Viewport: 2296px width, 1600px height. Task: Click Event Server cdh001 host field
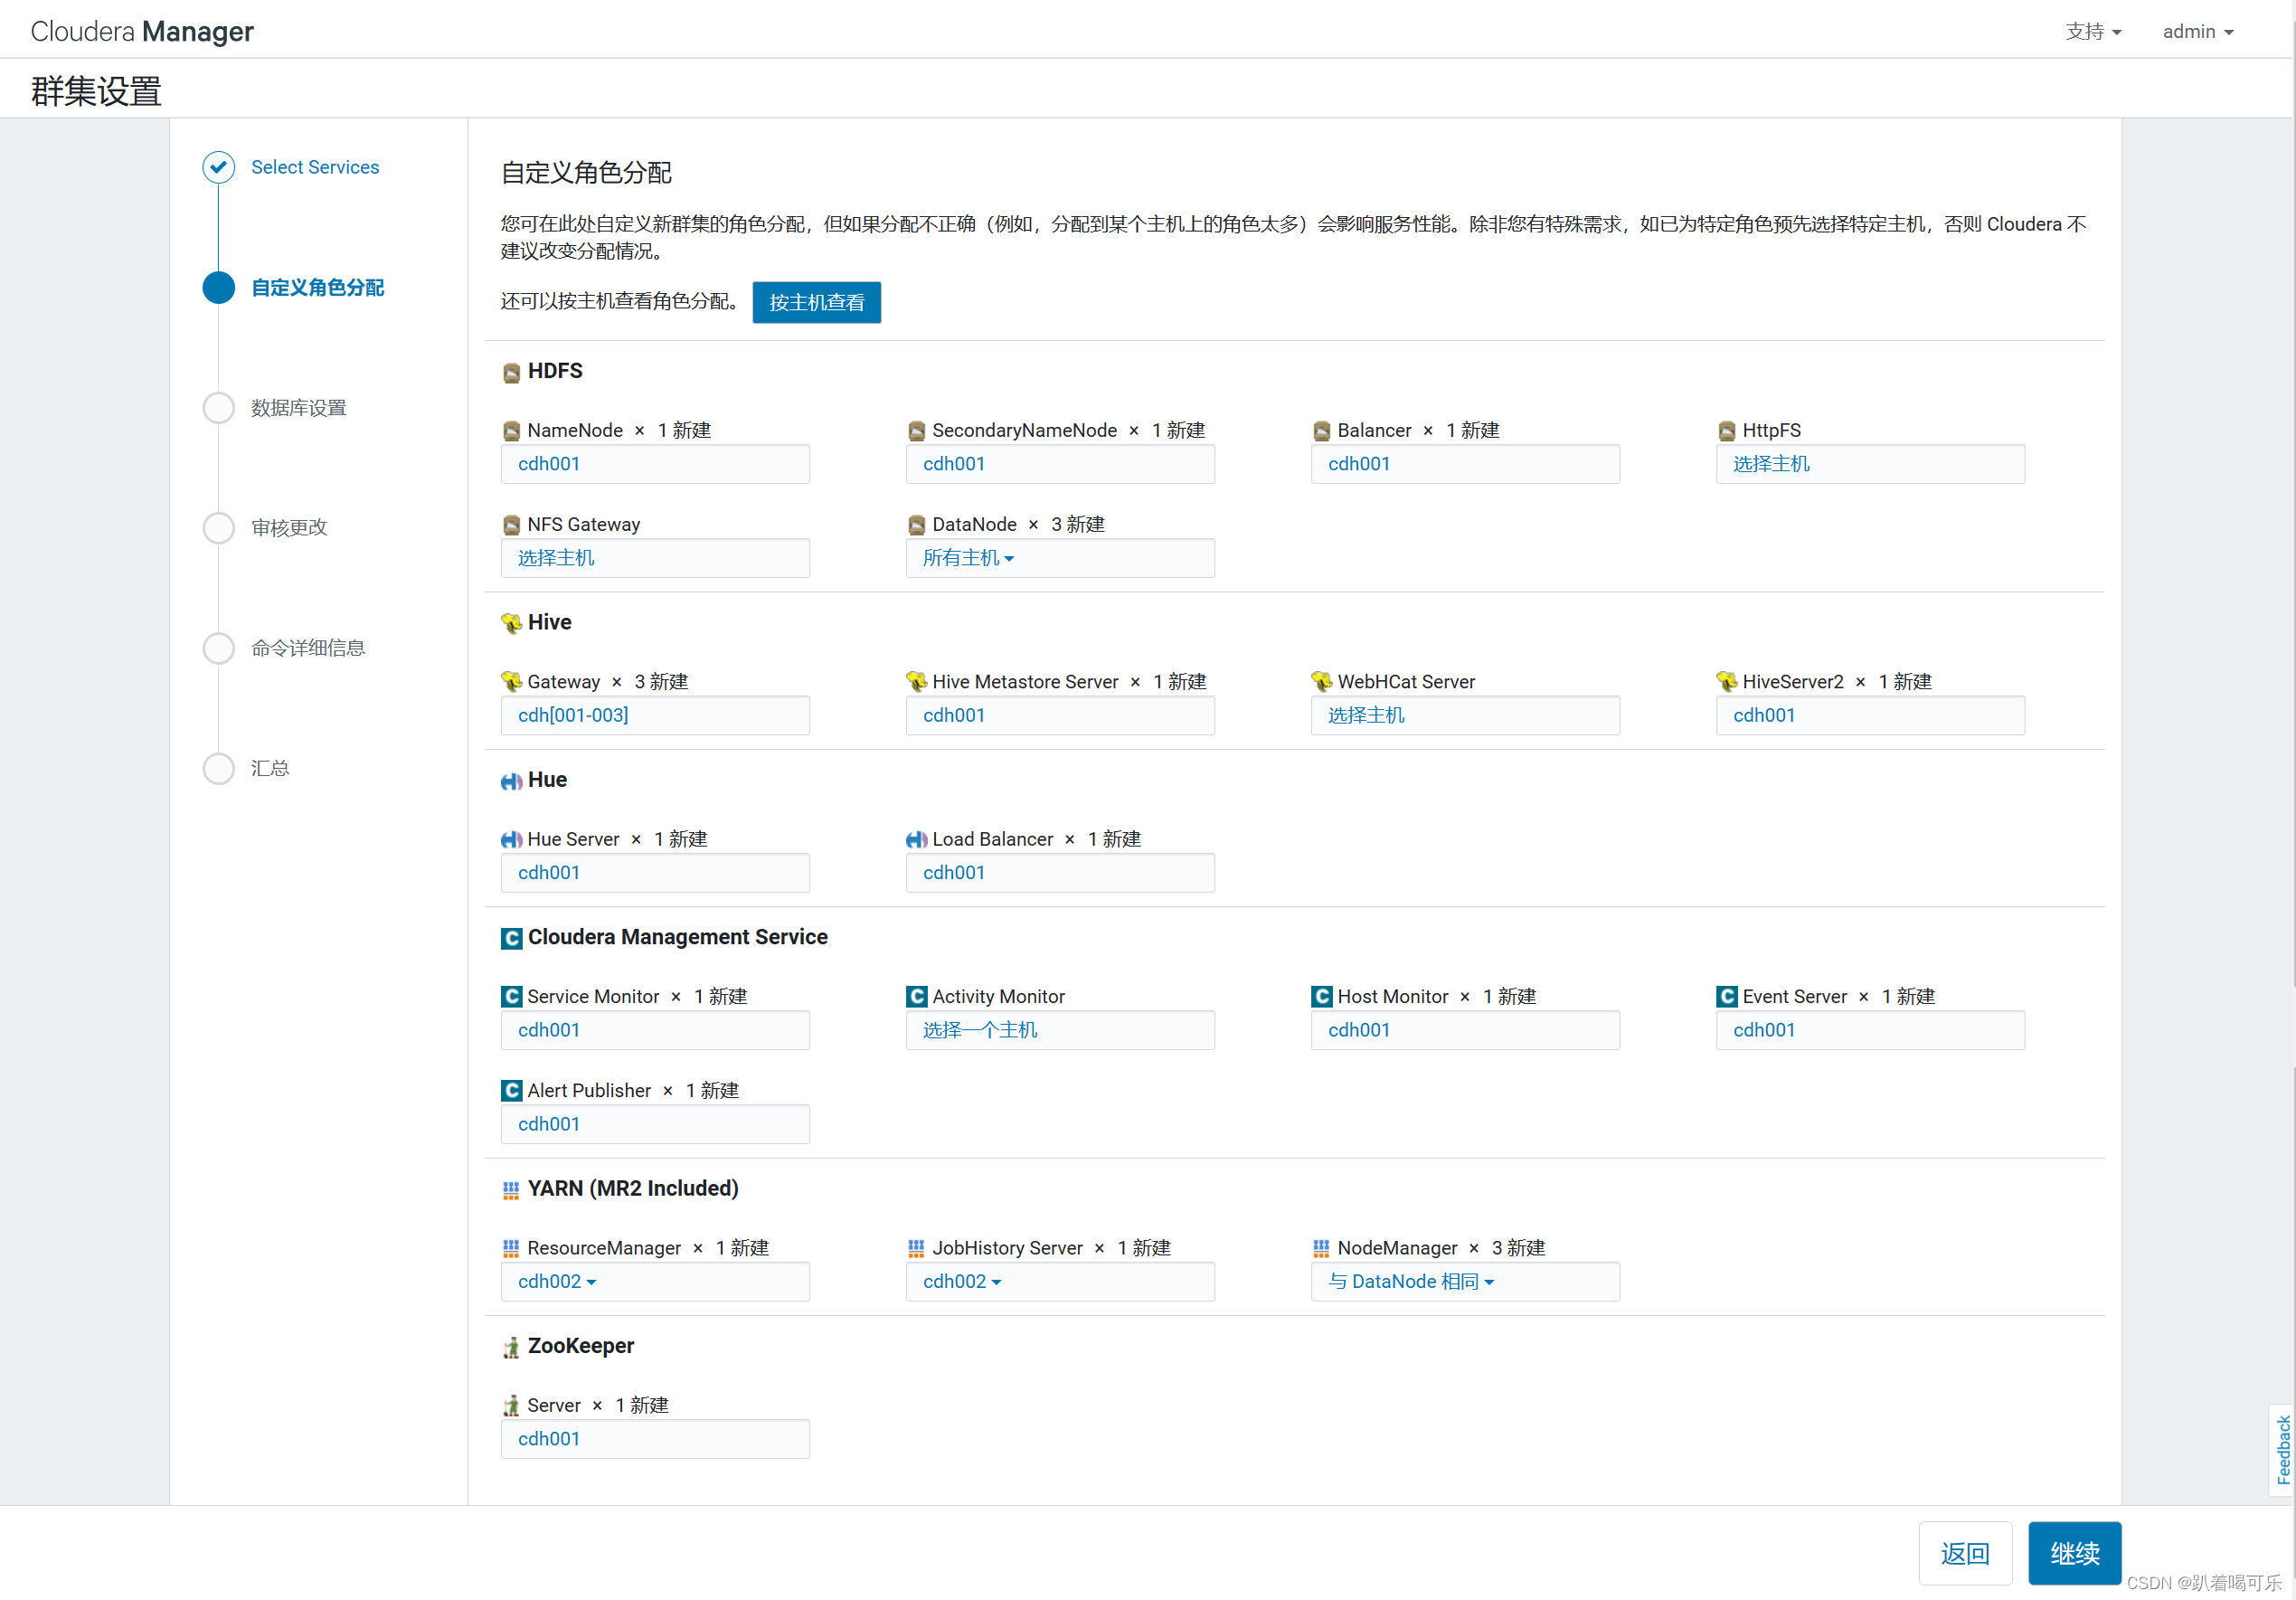click(x=1870, y=1030)
